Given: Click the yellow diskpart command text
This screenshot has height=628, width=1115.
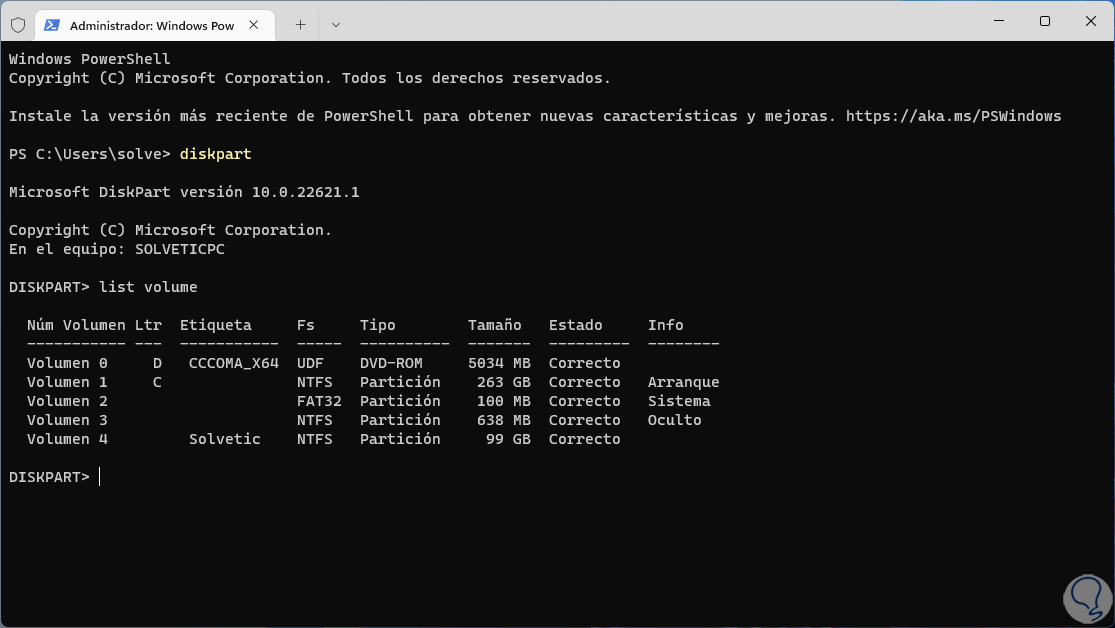Looking at the screenshot, I should pyautogui.click(x=215, y=154).
